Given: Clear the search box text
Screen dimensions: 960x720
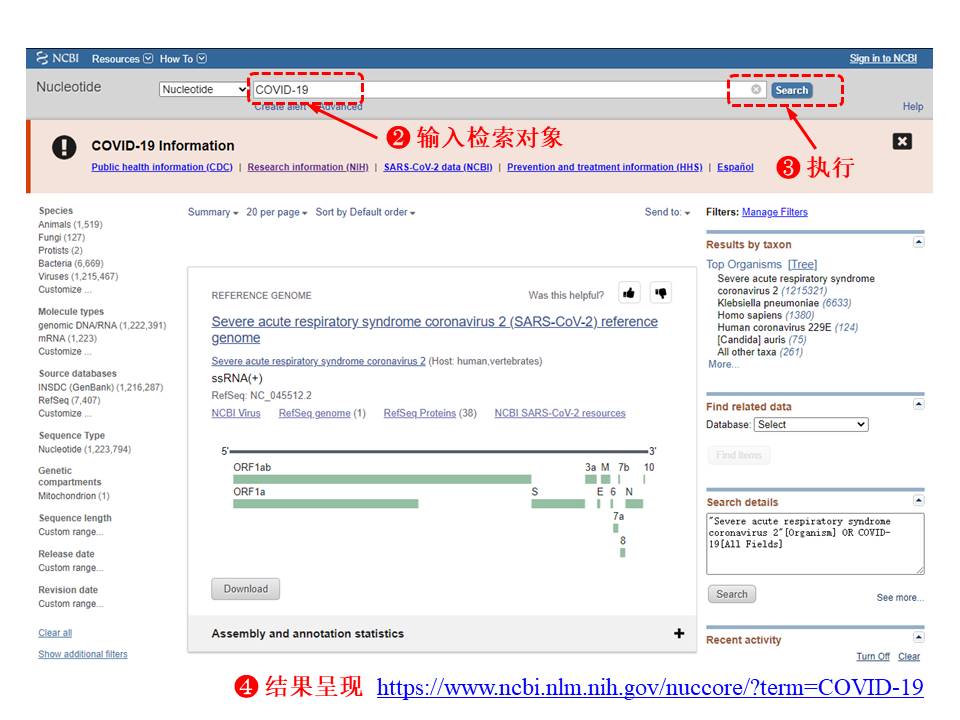Looking at the screenshot, I should tap(756, 90).
